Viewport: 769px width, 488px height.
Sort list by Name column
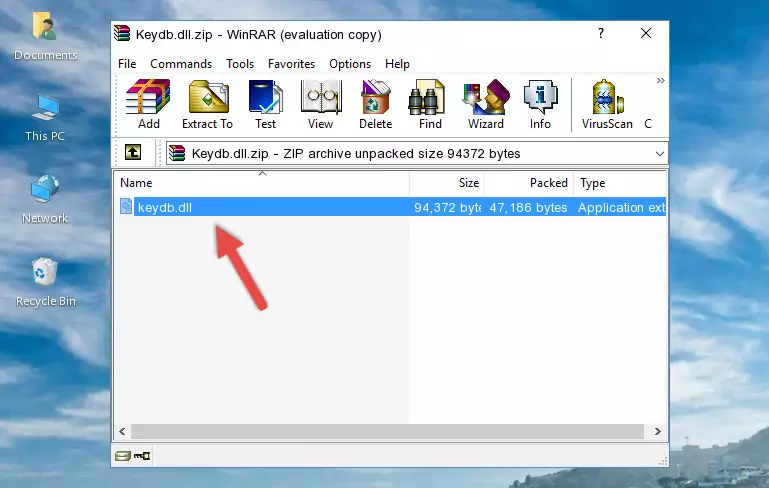point(262,183)
